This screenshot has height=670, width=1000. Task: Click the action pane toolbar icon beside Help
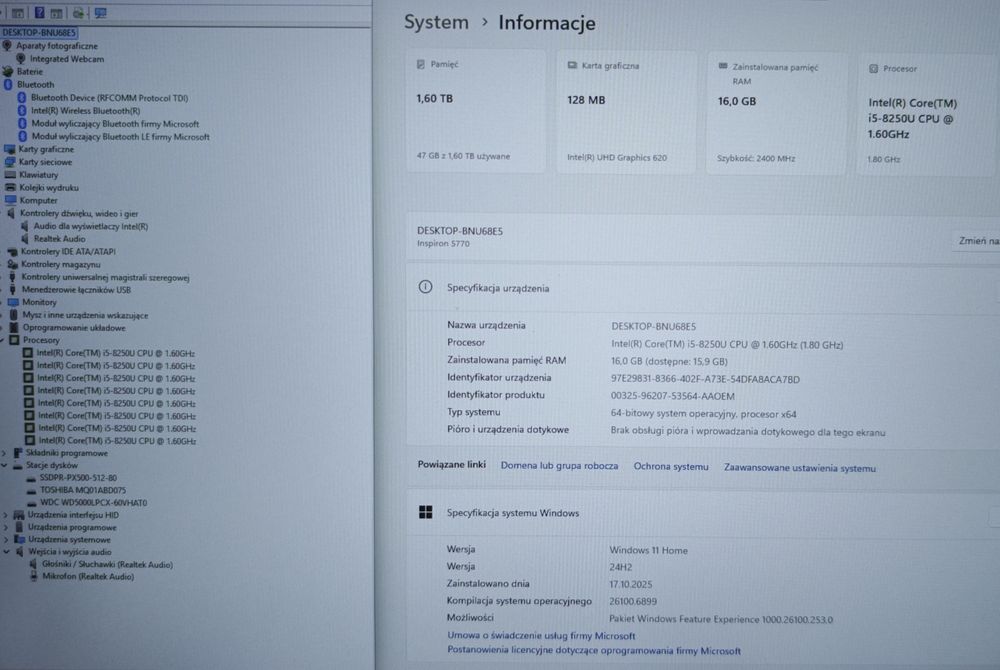click(56, 12)
